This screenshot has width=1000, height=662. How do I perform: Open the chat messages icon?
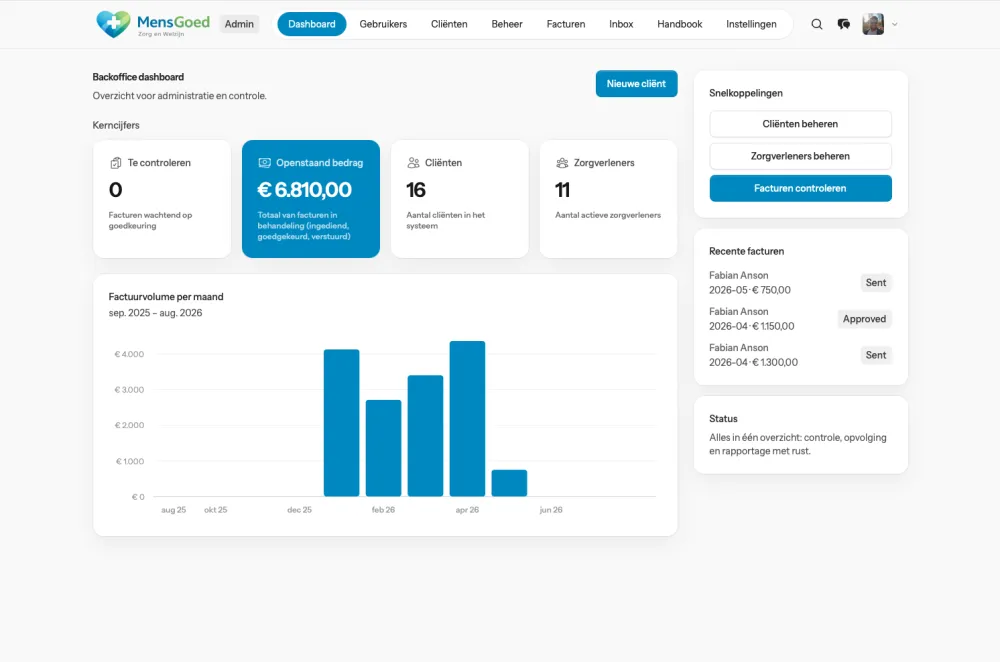[x=844, y=24]
